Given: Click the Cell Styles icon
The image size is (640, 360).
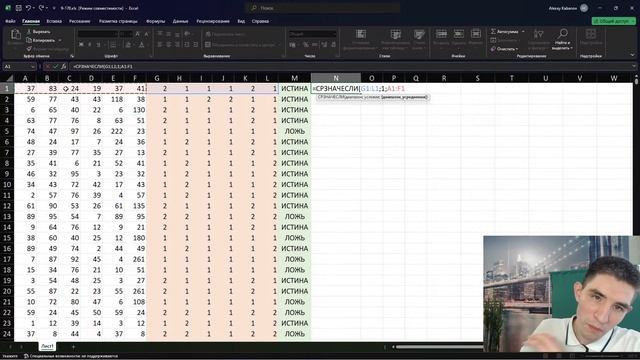Looking at the screenshot, I should tap(419, 34).
